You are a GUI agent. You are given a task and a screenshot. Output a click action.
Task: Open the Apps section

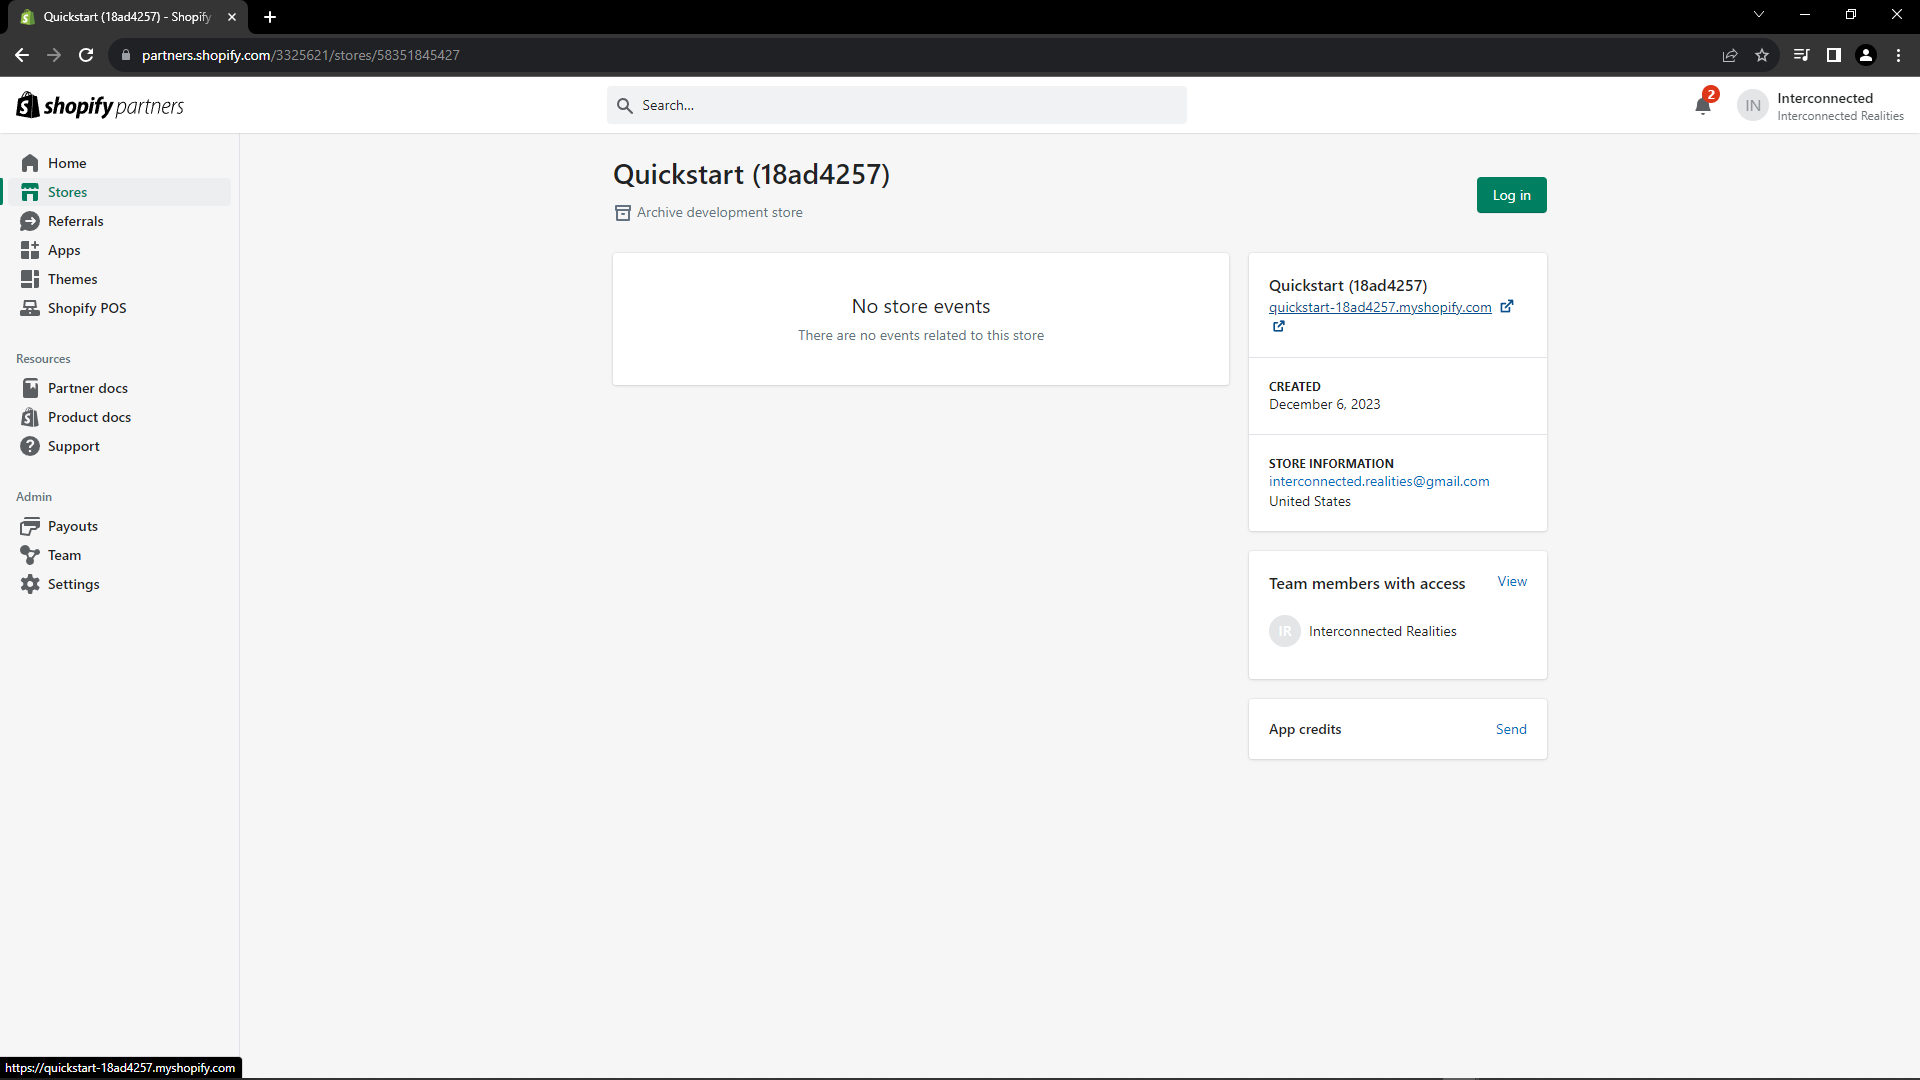point(63,249)
